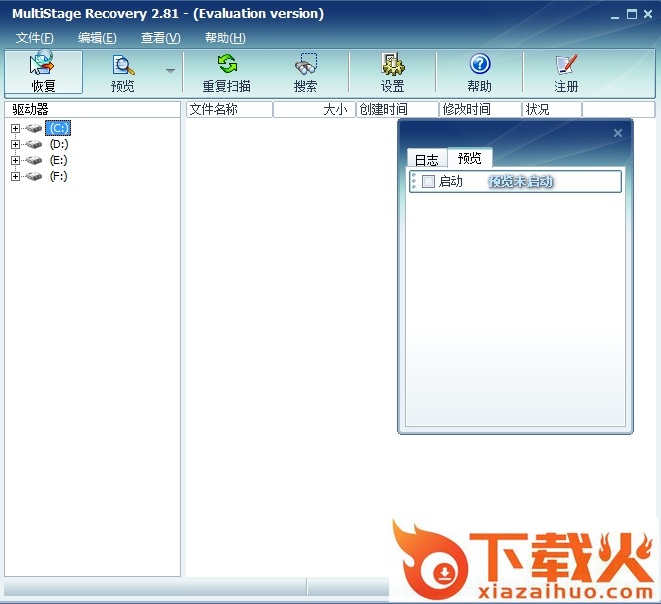Select the (C:) drive label
The height and width of the screenshot is (604, 661).
58,128
